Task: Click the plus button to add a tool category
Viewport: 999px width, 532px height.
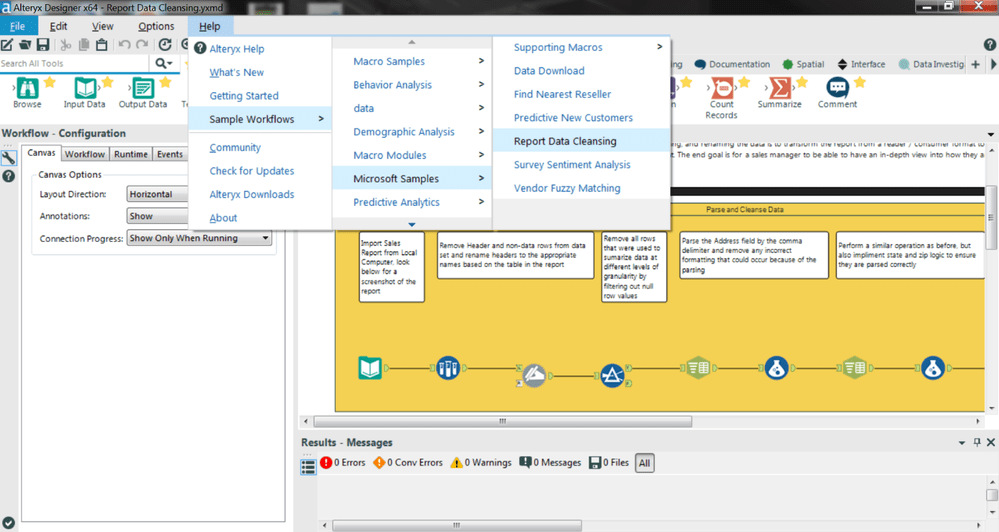Action: (x=975, y=64)
